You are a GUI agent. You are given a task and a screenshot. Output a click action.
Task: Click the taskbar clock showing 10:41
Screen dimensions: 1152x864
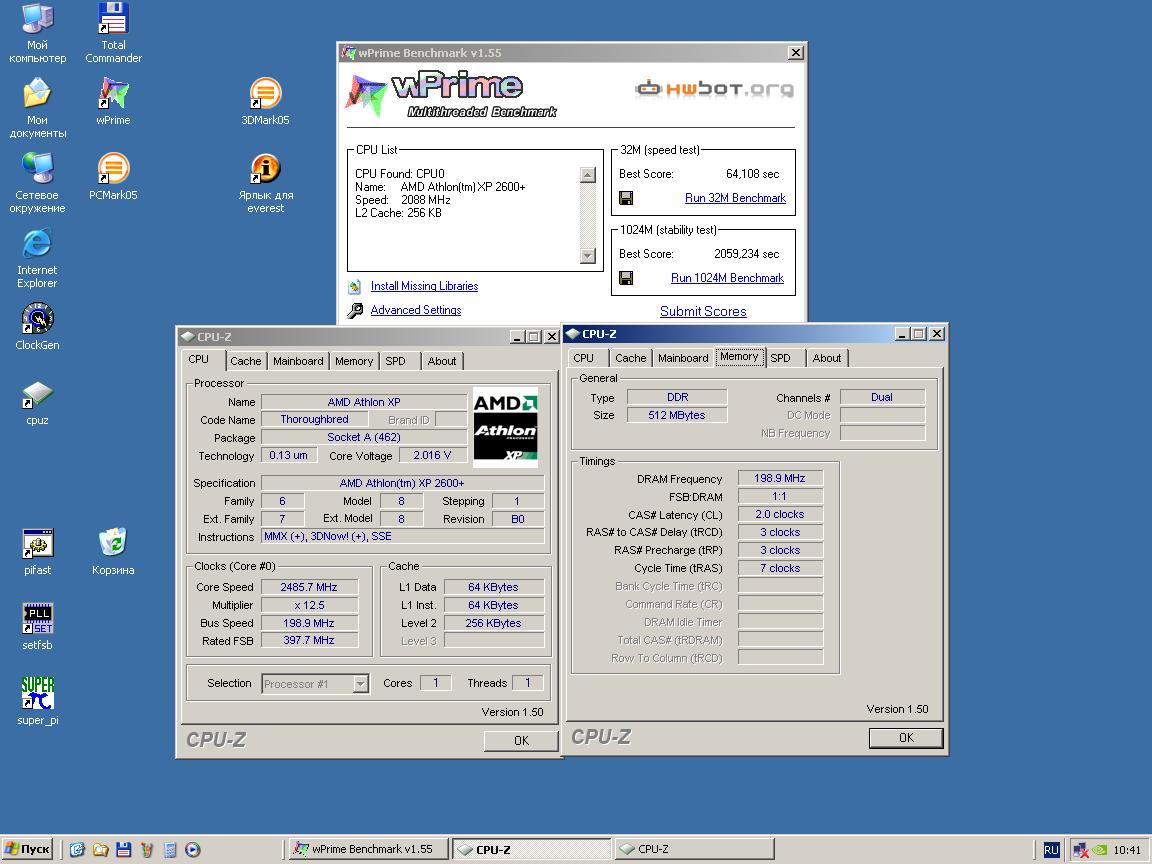[1127, 851]
